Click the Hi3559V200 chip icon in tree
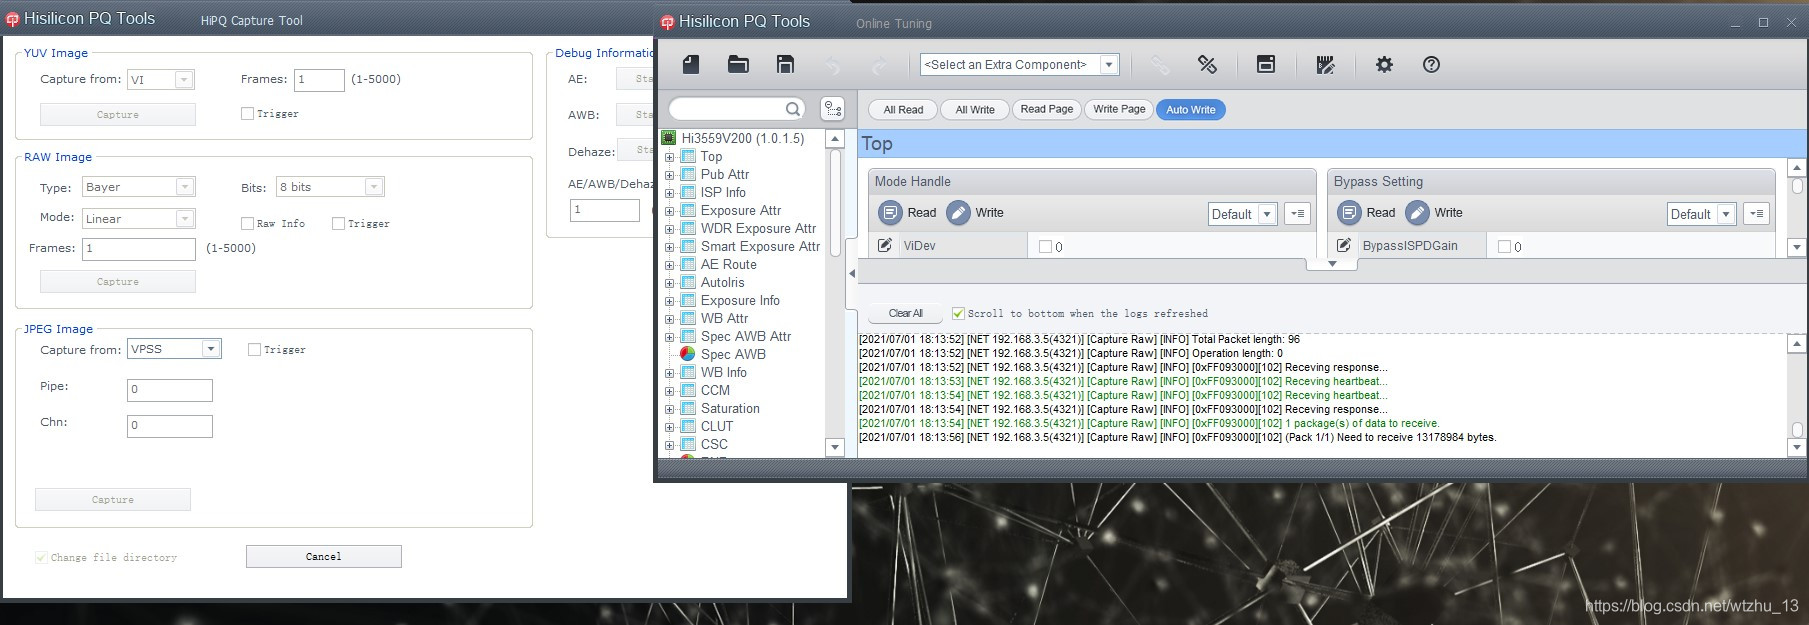The height and width of the screenshot is (625, 1809). 669,138
